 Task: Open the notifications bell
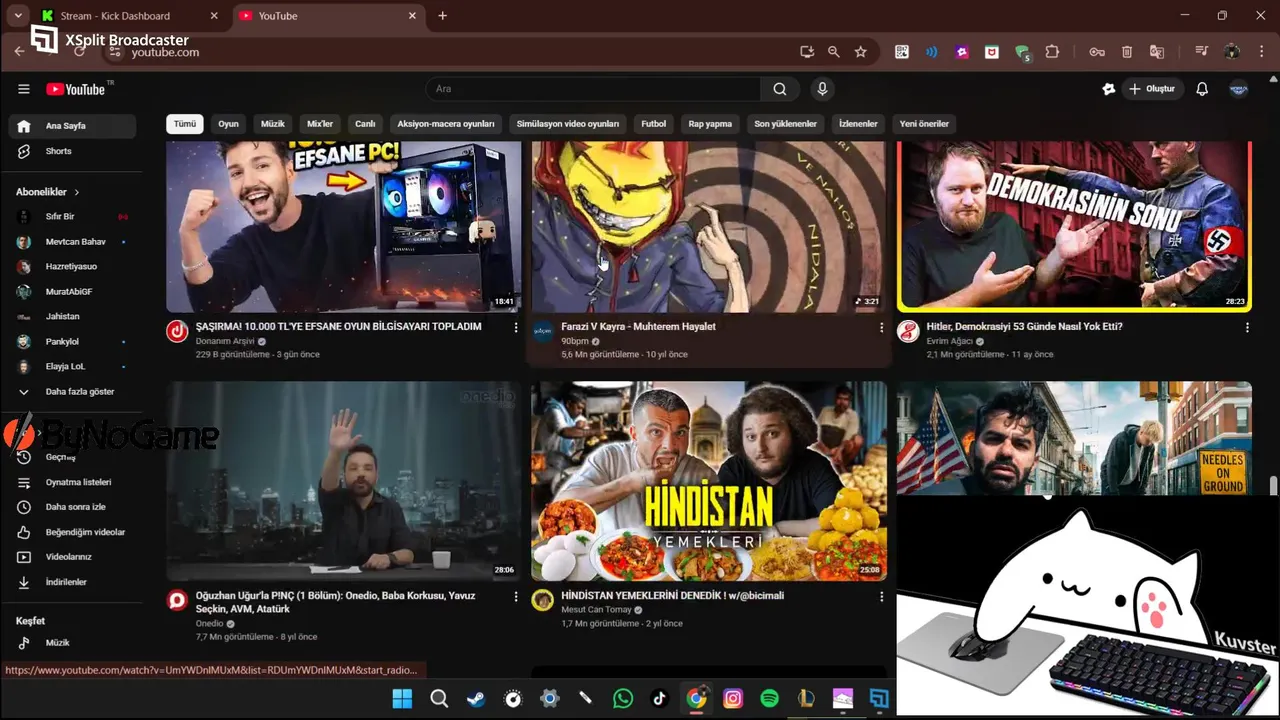pos(1202,89)
